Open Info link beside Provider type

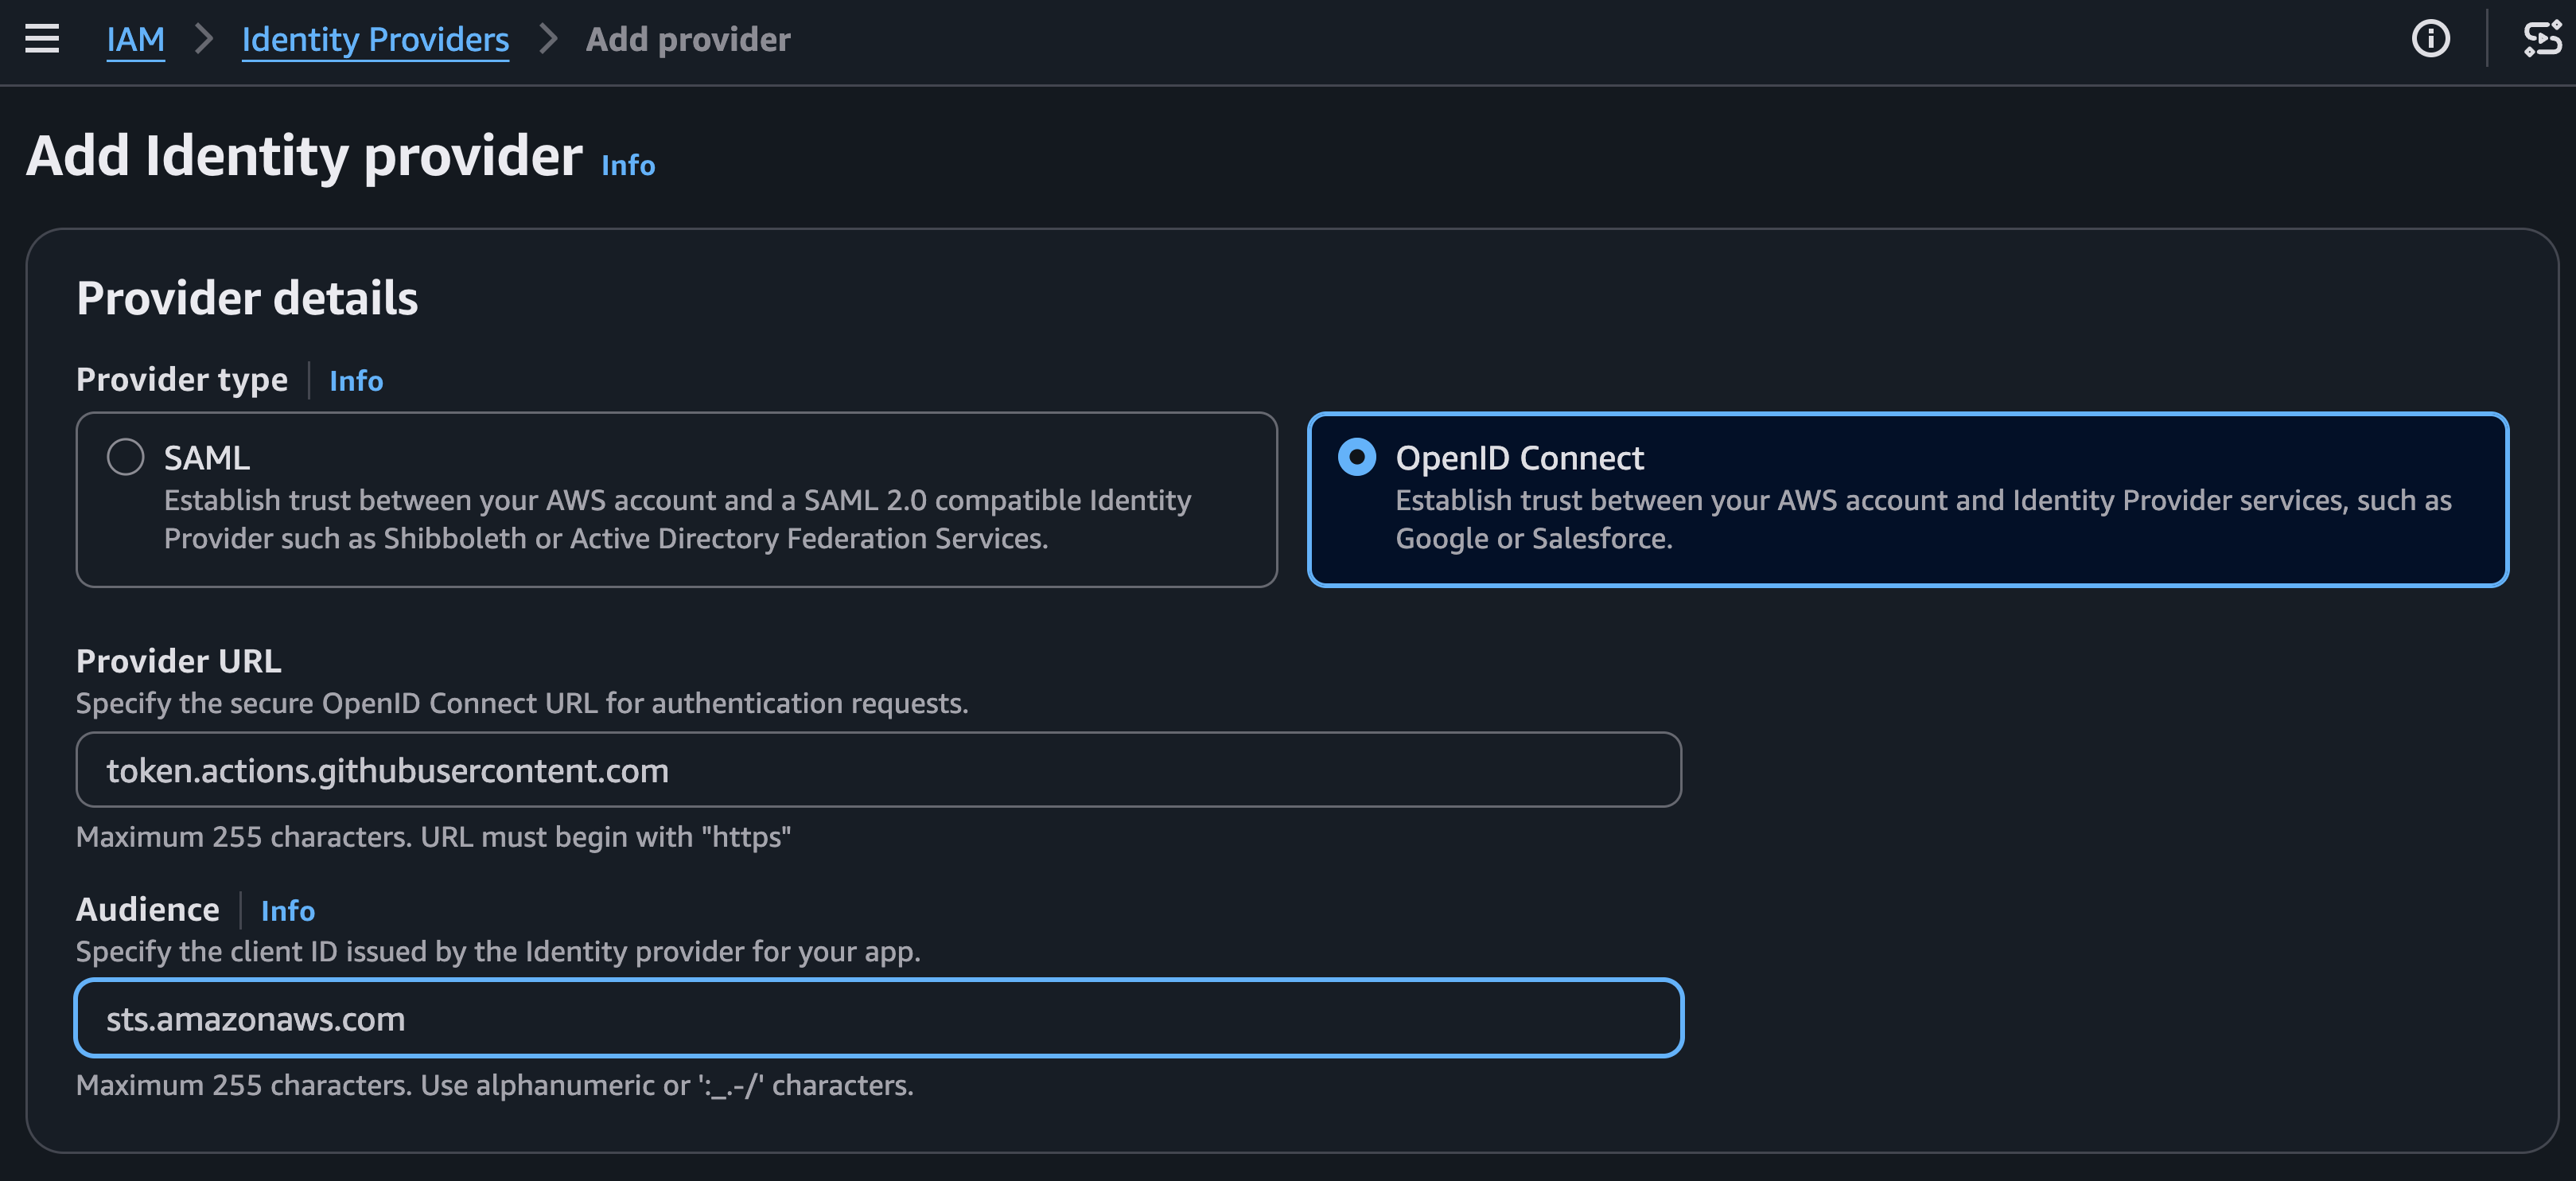tap(356, 381)
